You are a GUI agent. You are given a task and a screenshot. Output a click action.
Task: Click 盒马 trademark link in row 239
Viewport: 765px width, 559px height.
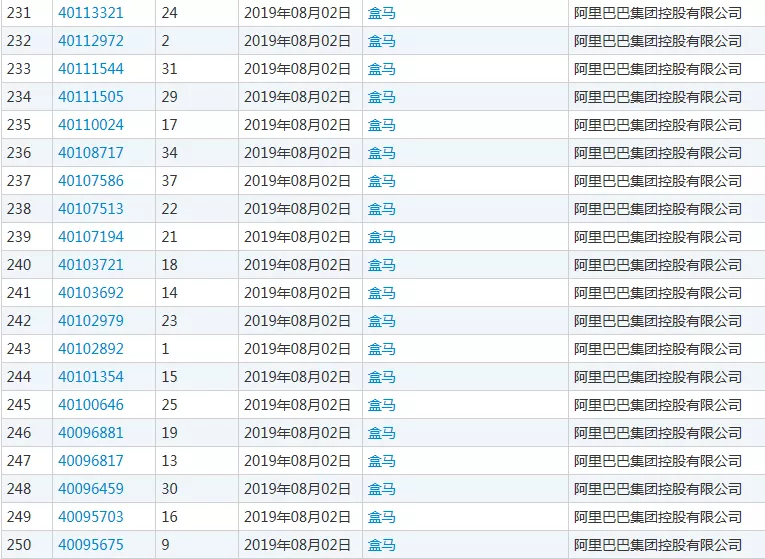[382, 237]
